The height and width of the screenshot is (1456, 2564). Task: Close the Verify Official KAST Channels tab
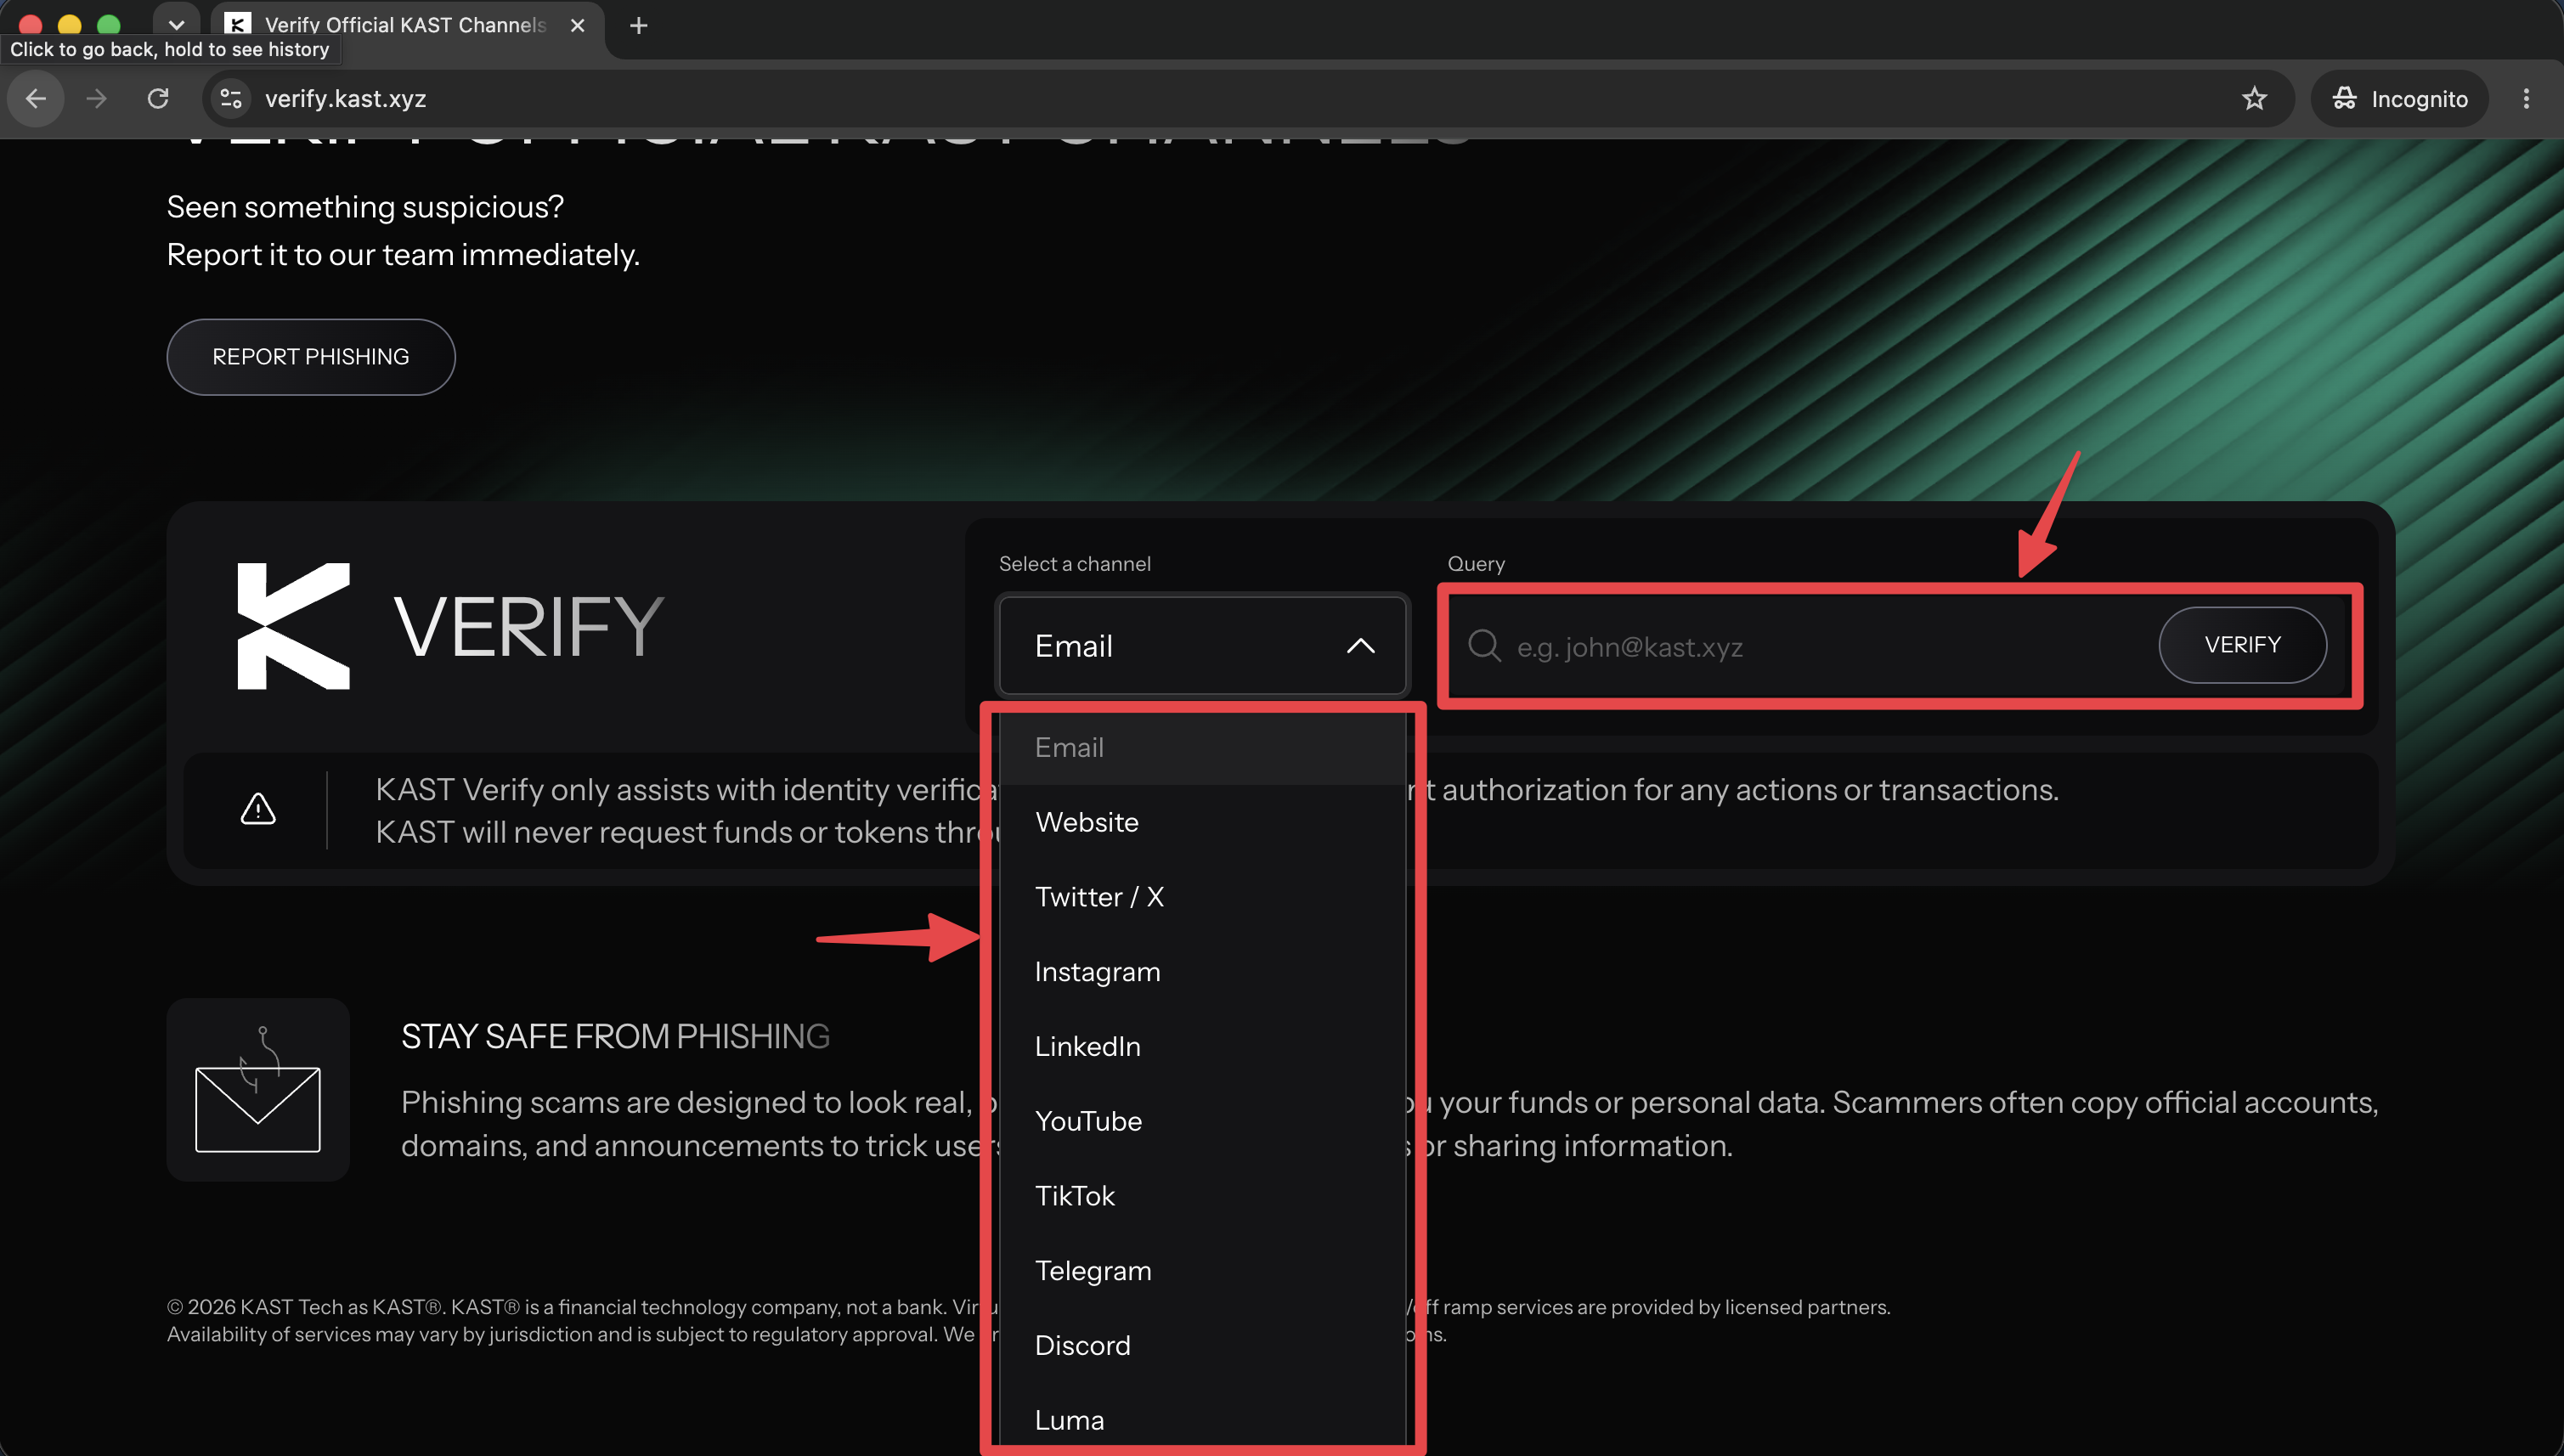pos(577,26)
